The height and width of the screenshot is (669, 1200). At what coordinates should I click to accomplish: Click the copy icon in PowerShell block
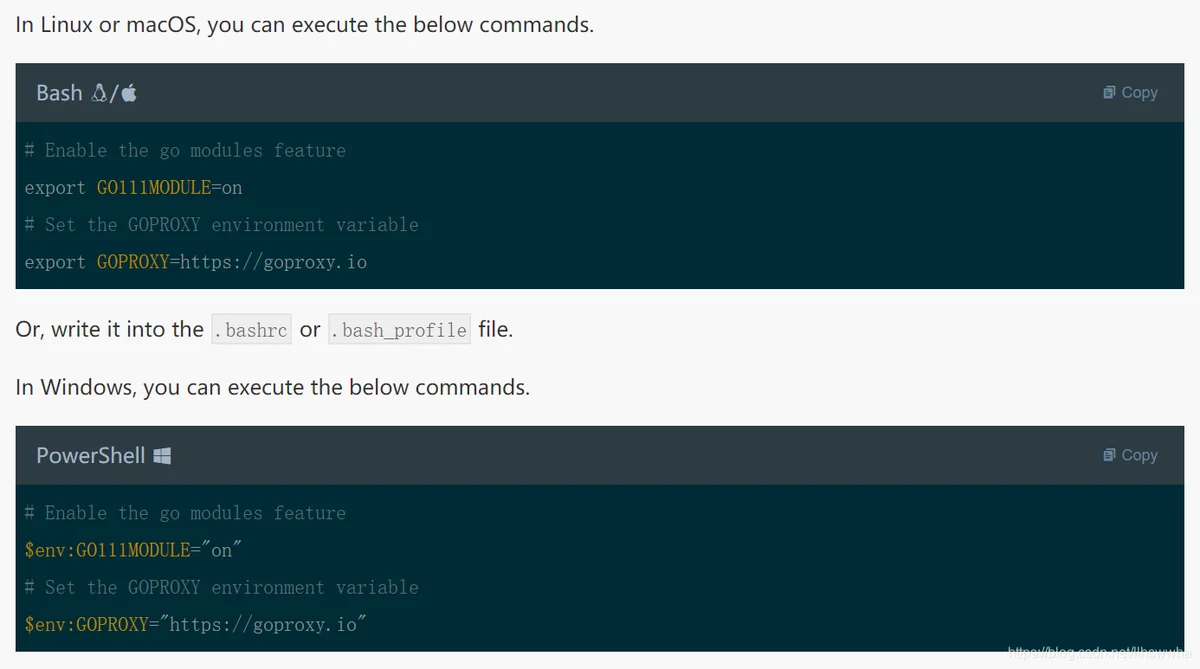pos(1109,455)
